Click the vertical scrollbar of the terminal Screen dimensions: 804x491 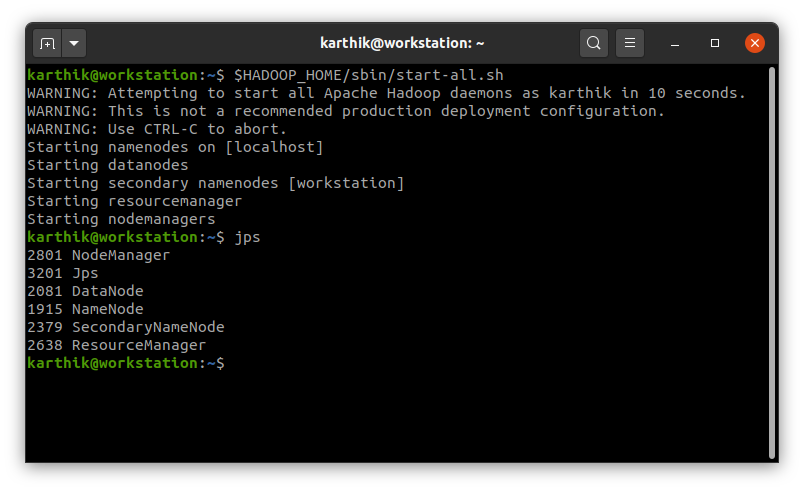click(772, 263)
